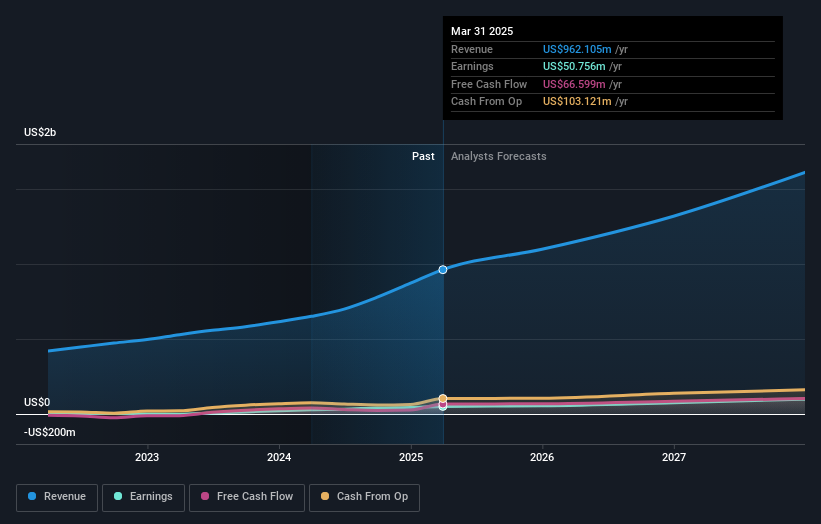Viewport: 821px width, 524px height.
Task: Click the US$50.756m earnings value in tooltip
Action: click(x=574, y=66)
